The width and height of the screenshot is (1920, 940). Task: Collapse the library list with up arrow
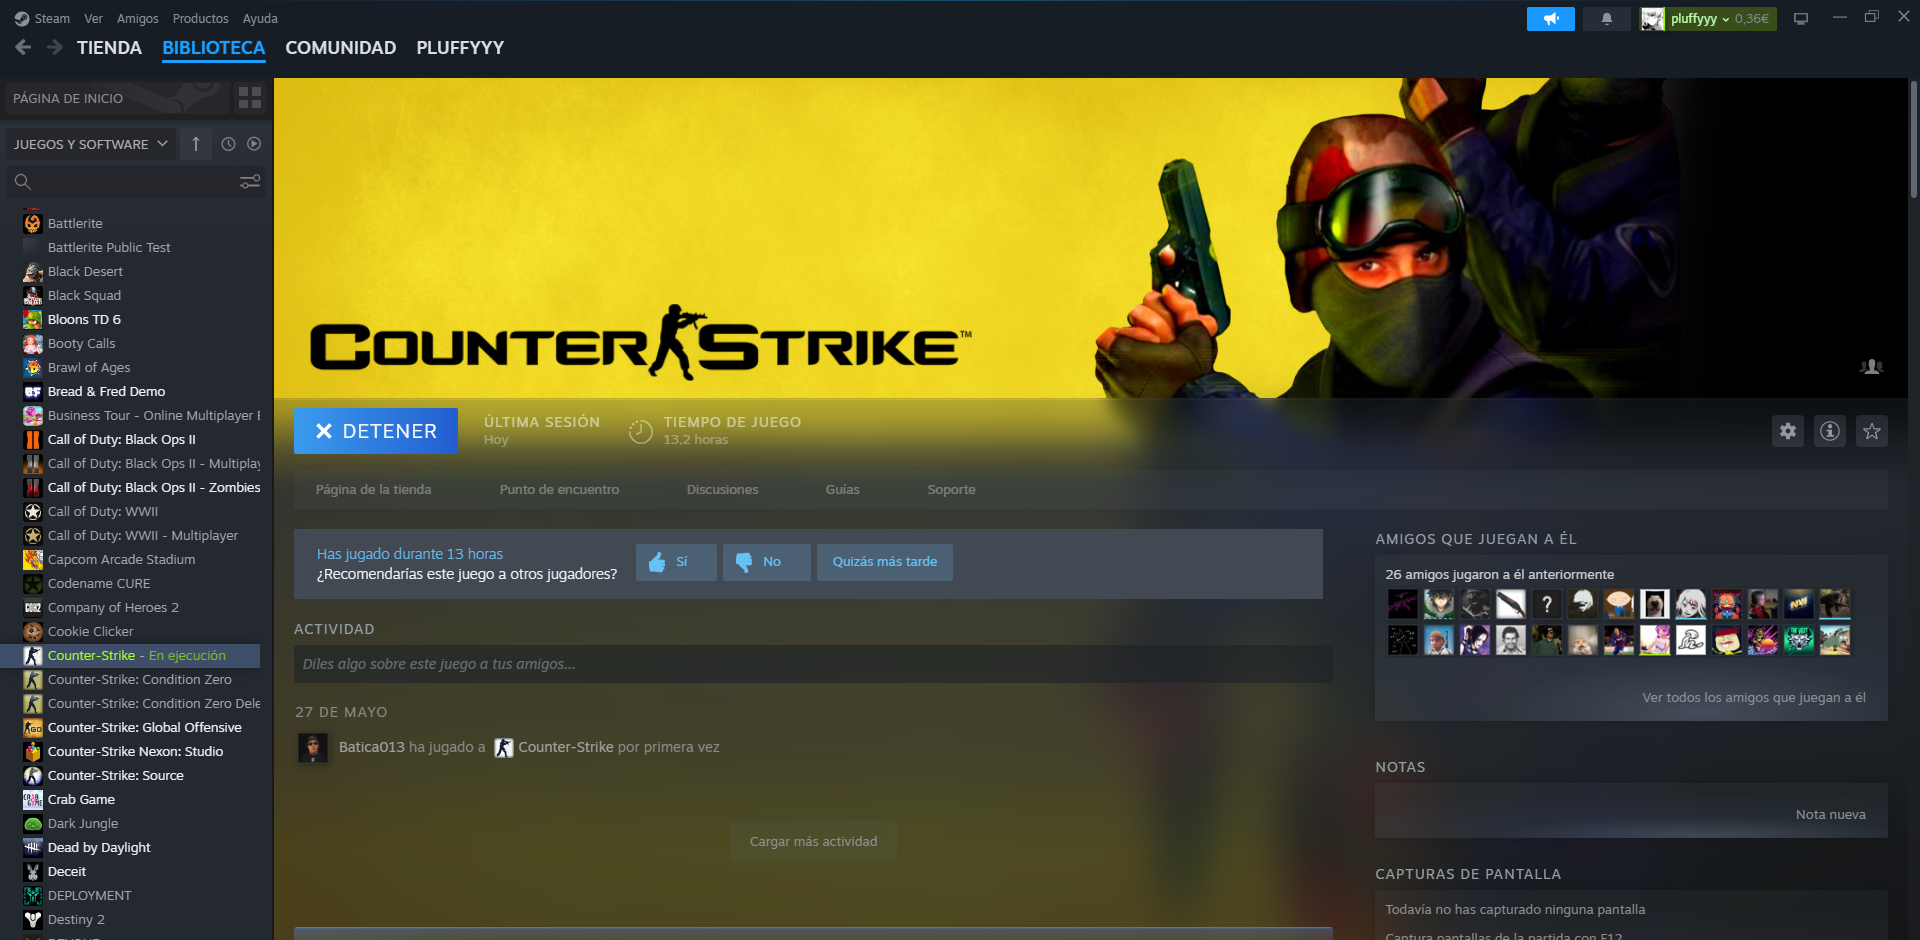(196, 144)
